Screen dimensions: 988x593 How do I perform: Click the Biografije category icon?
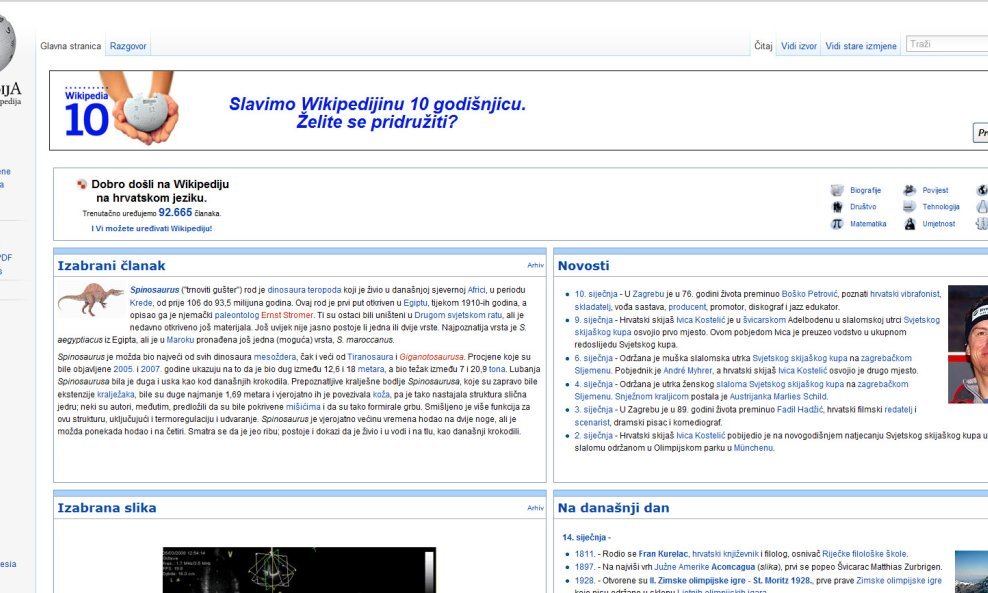pyautogui.click(x=837, y=190)
